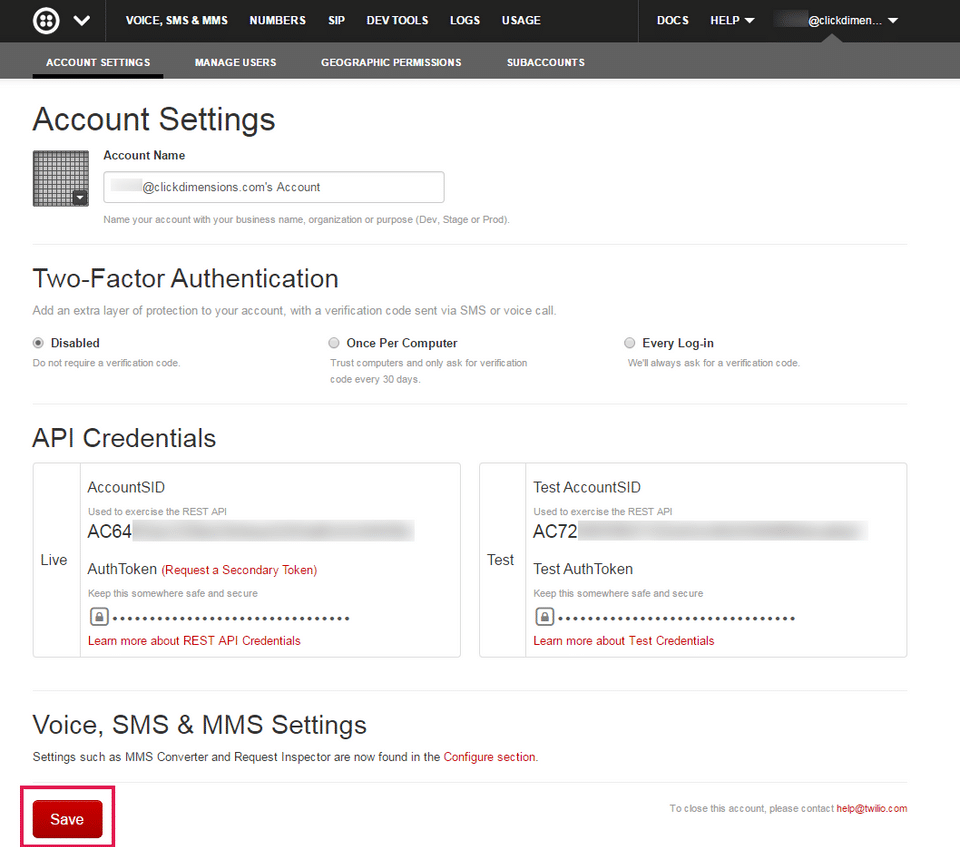Open the DEV TOOLS menu
Image resolution: width=960 pixels, height=847 pixels.
(x=397, y=20)
